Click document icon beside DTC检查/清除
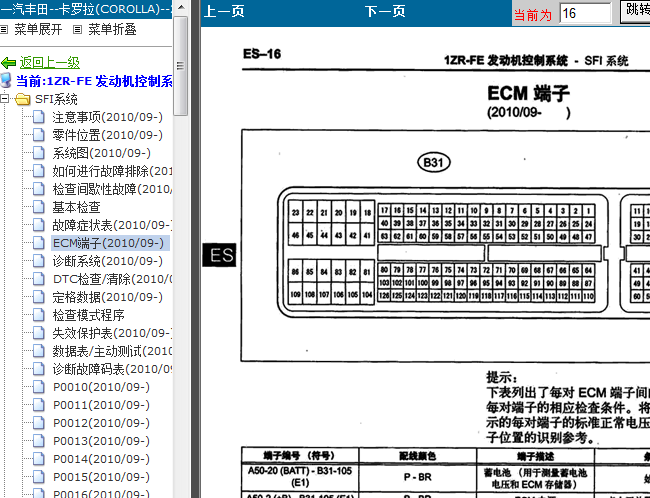650x498 pixels. pyautogui.click(x=39, y=279)
